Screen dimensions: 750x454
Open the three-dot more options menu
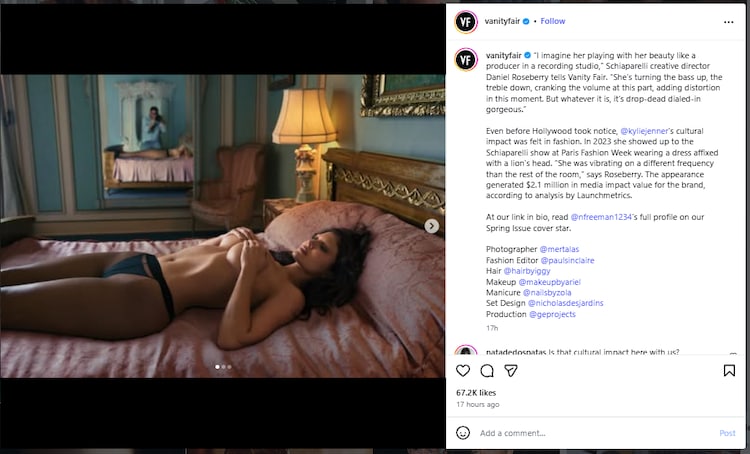click(728, 22)
